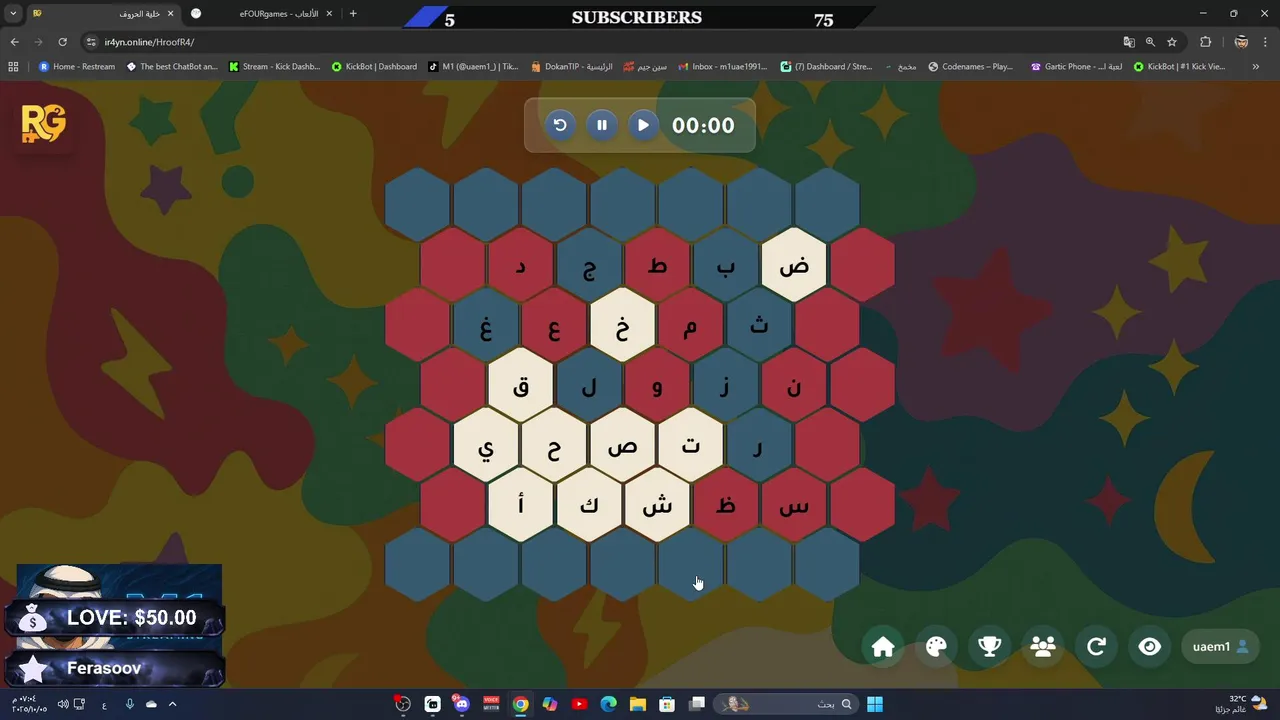Image resolution: width=1280 pixels, height=720 pixels.
Task: Select the hexagon with letter ط
Action: point(657,266)
